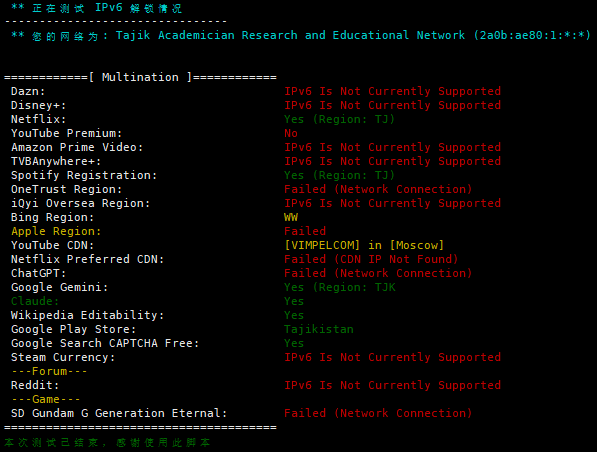Click Netflix result 'Yes (Region: TJ)'
The height and width of the screenshot is (452, 597).
coord(339,119)
